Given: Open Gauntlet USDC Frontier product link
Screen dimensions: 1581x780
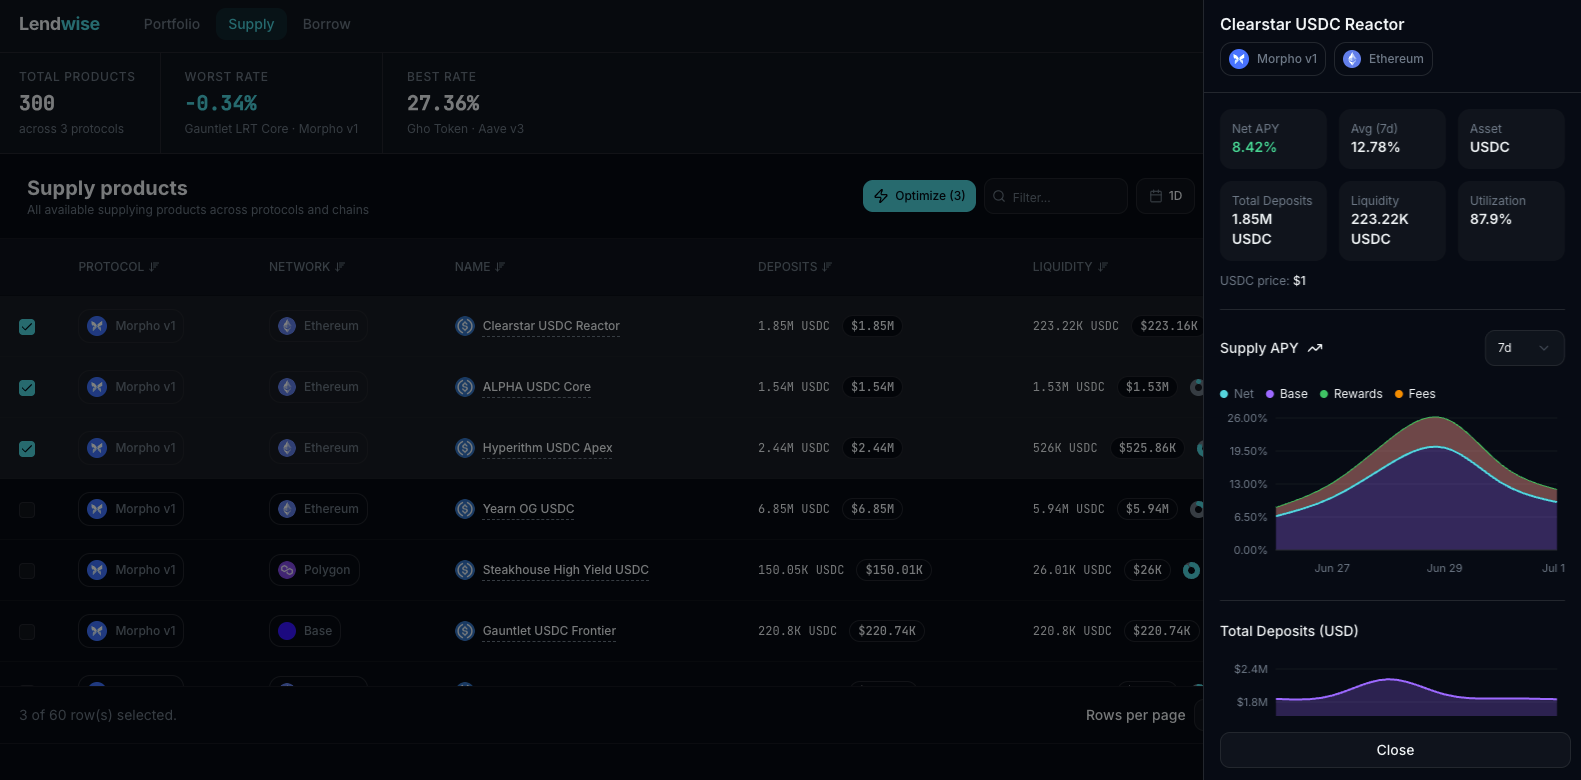Looking at the screenshot, I should (549, 631).
